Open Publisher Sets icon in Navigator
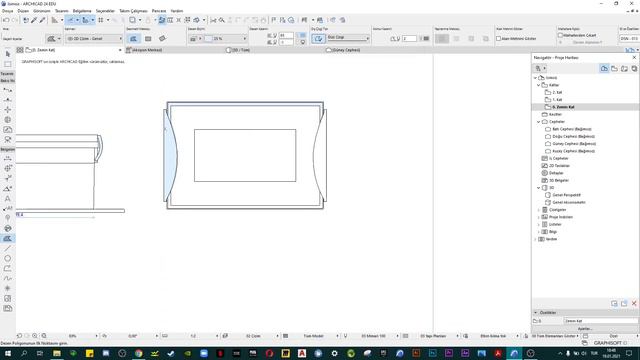This screenshot has width=640, height=360. click(634, 69)
